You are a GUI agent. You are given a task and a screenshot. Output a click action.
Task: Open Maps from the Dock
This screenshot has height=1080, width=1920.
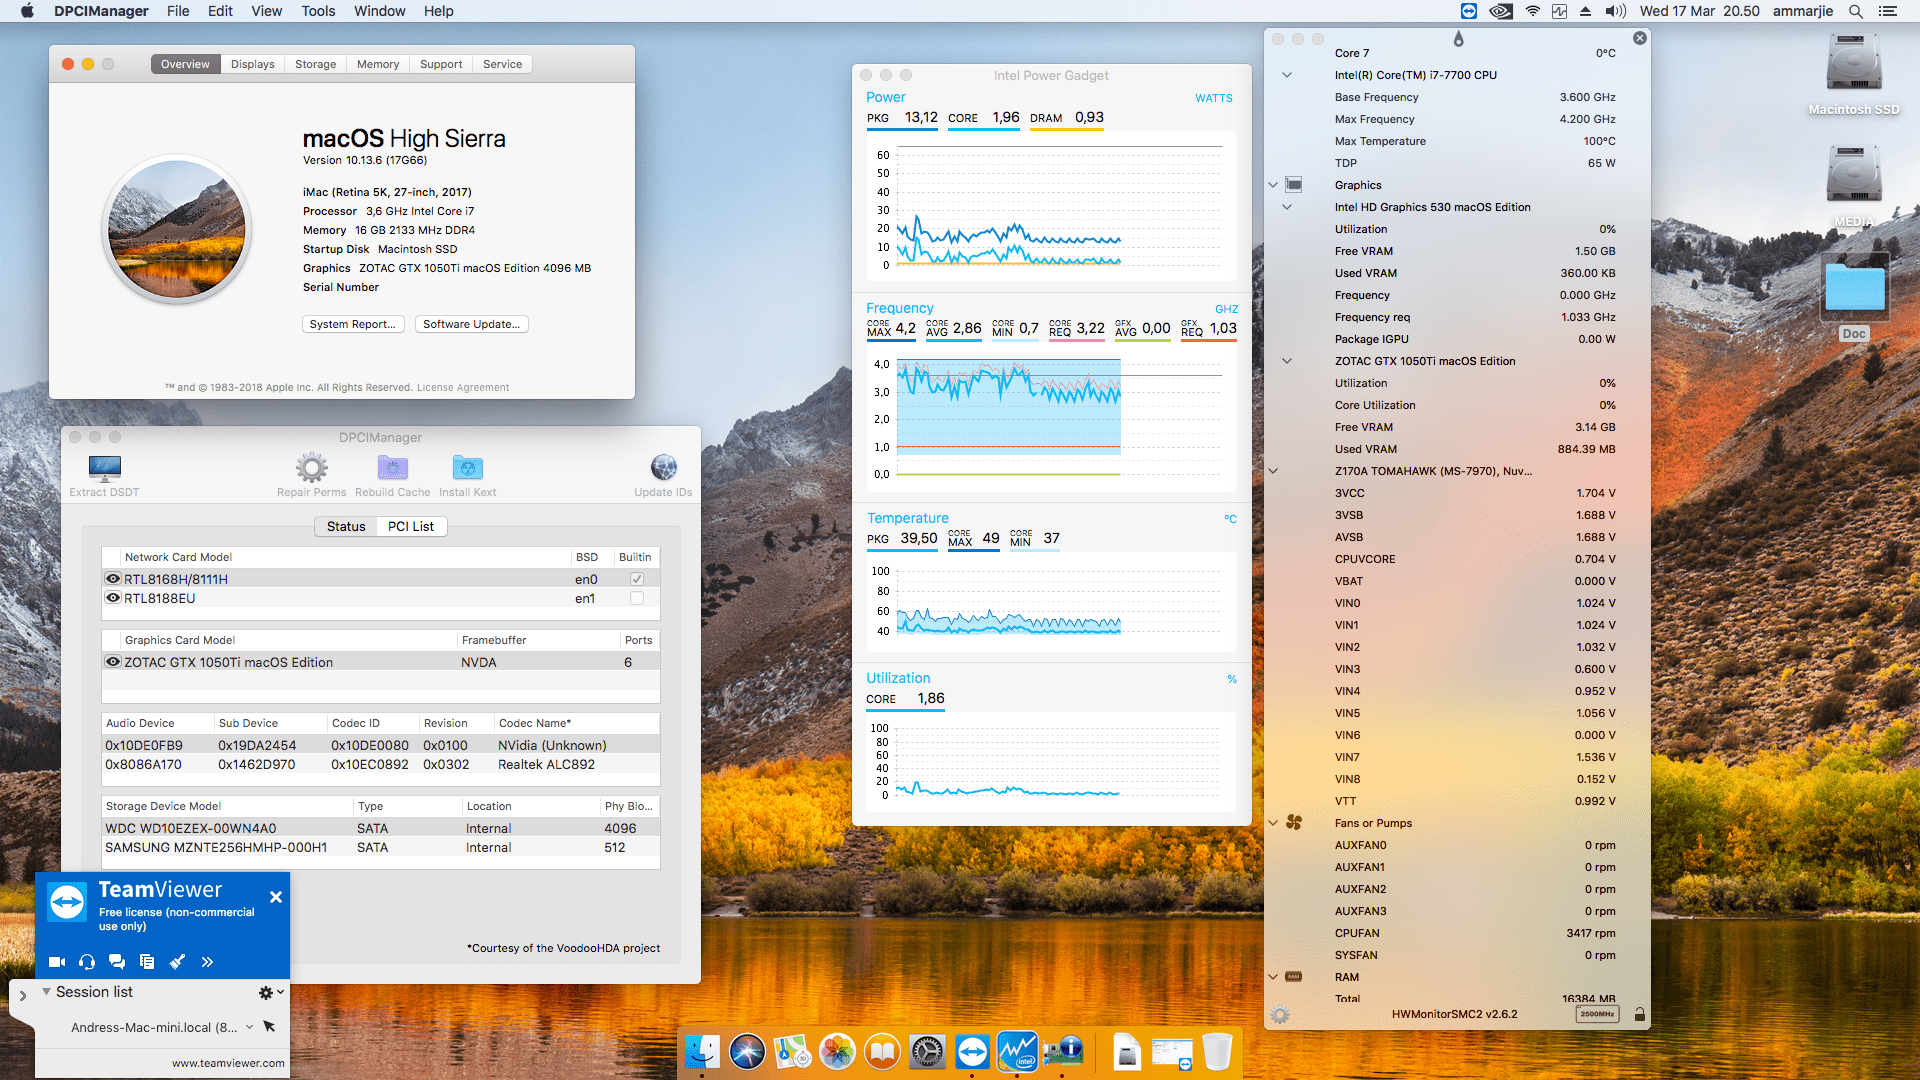[x=792, y=1052]
